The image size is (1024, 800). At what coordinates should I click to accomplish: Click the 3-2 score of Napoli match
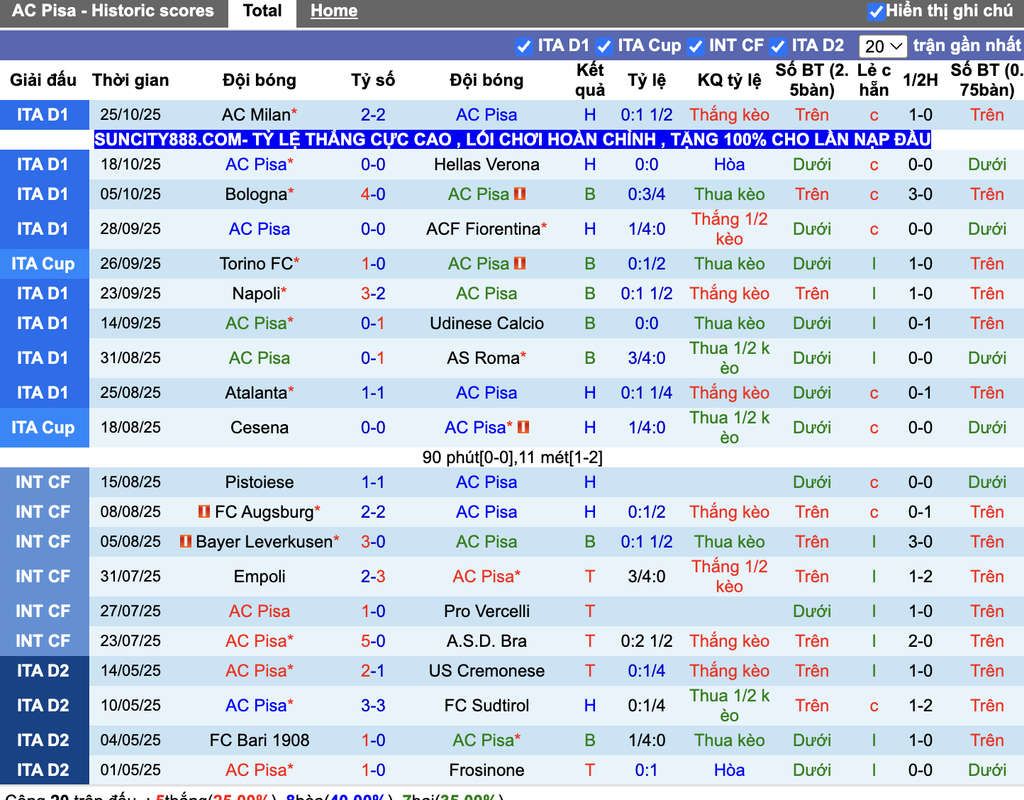click(x=373, y=293)
